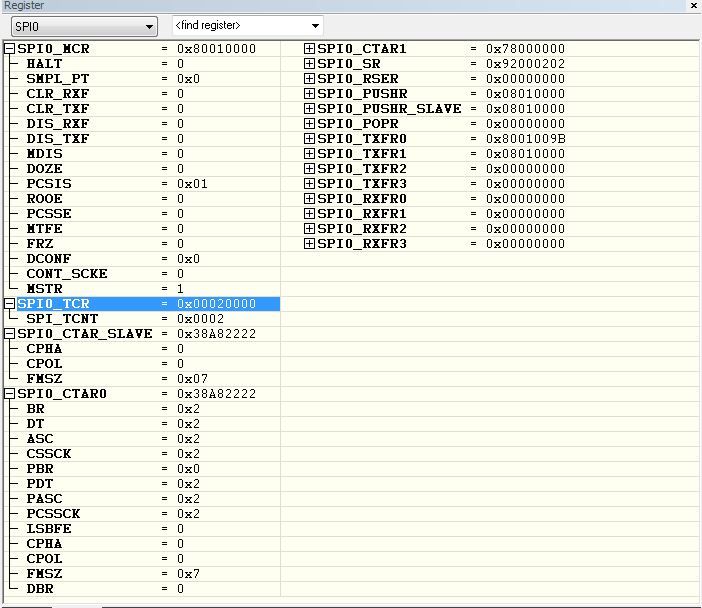This screenshot has height=608, width=702.
Task: Select the PBR field
Action: (40, 469)
